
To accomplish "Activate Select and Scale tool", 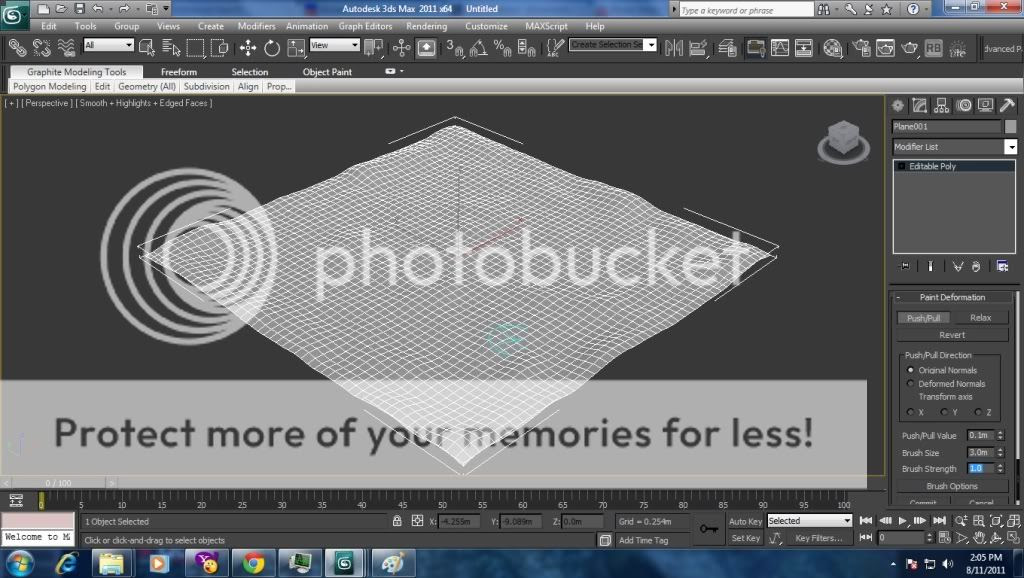I will tap(296, 48).
